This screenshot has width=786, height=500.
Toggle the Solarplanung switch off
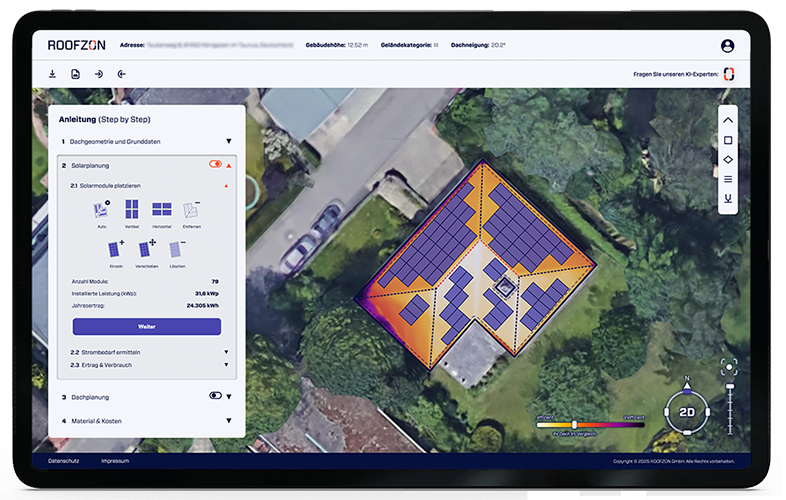215,164
